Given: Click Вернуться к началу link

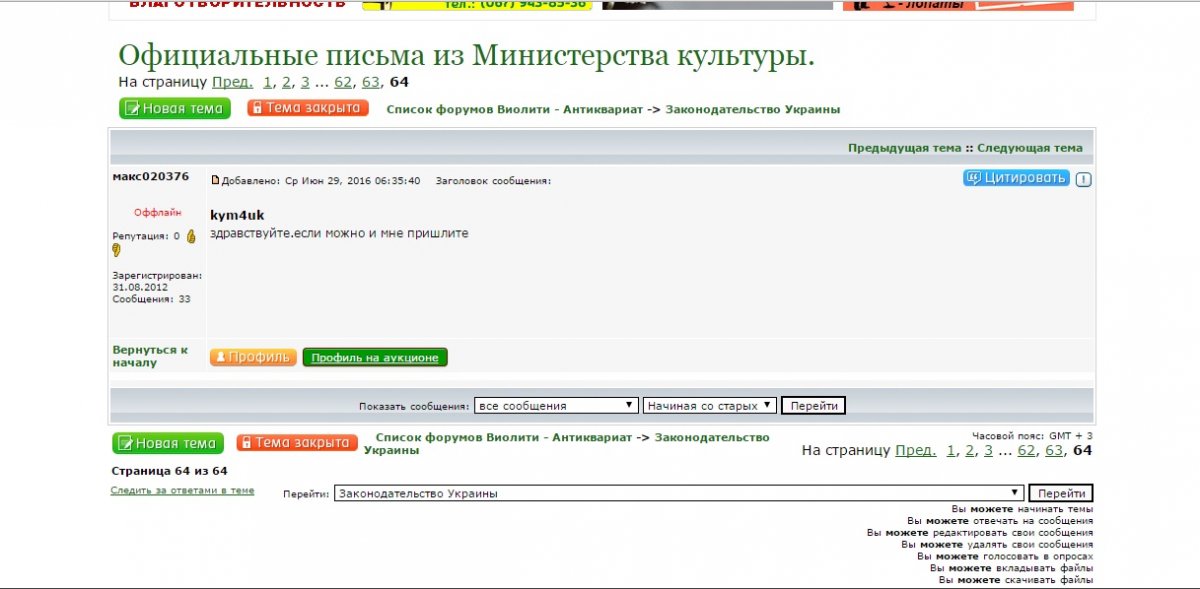Looking at the screenshot, I should pyautogui.click(x=149, y=356).
